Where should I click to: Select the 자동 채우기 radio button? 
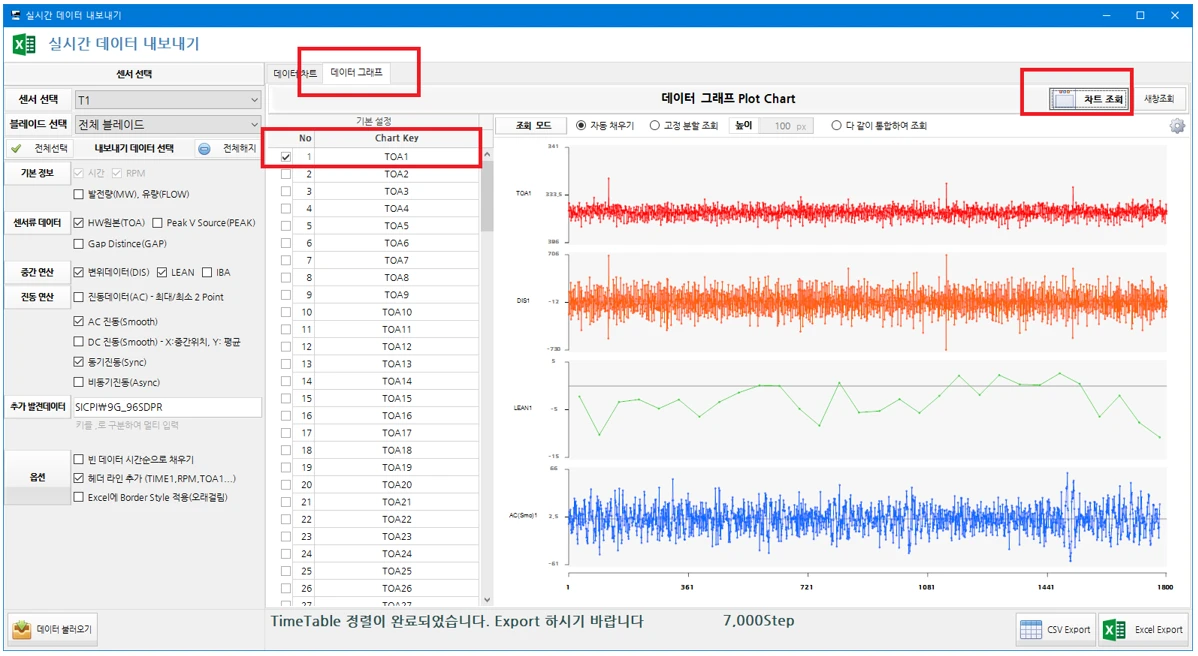point(581,126)
